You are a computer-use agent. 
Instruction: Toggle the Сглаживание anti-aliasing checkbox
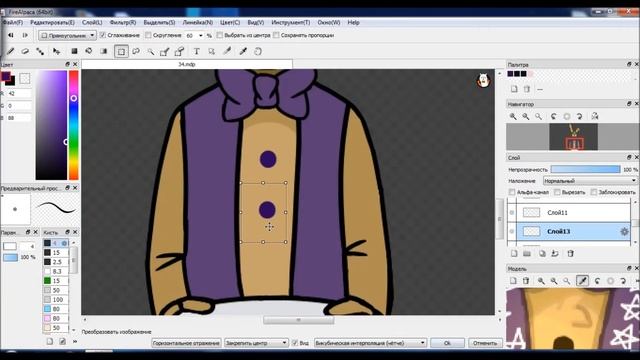pyautogui.click(x=103, y=35)
